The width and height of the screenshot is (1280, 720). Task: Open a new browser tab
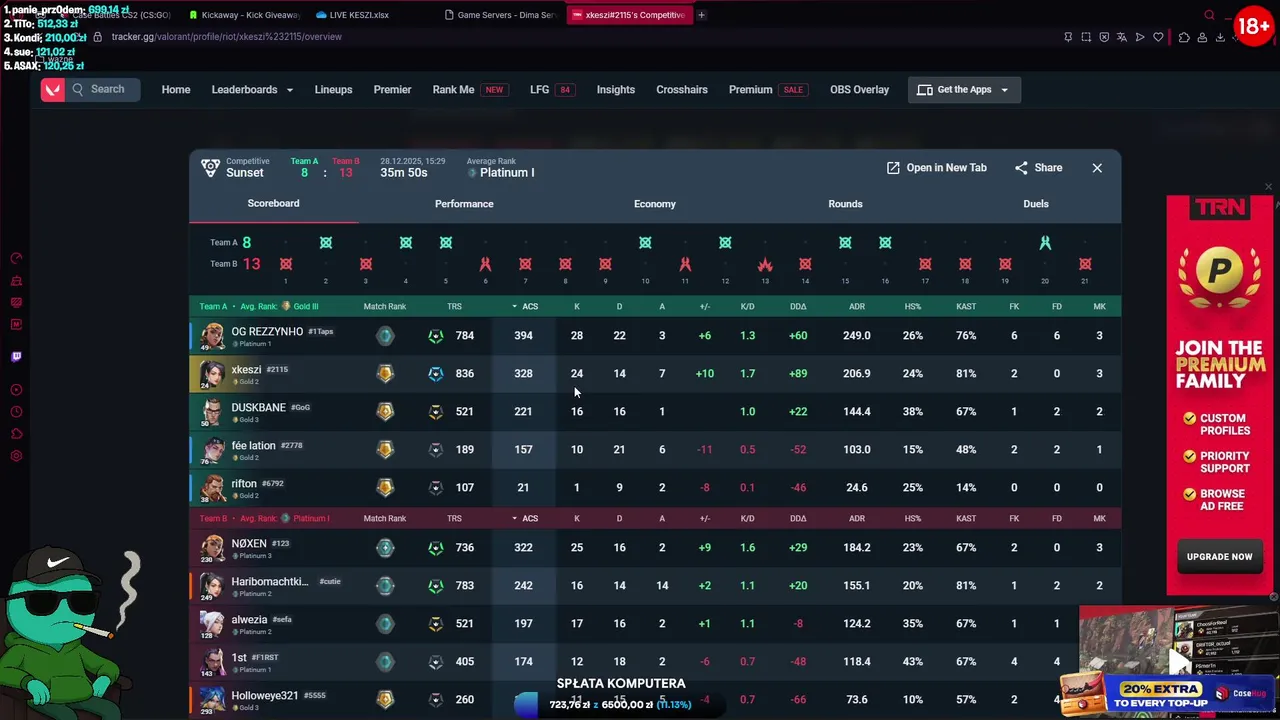[701, 15]
